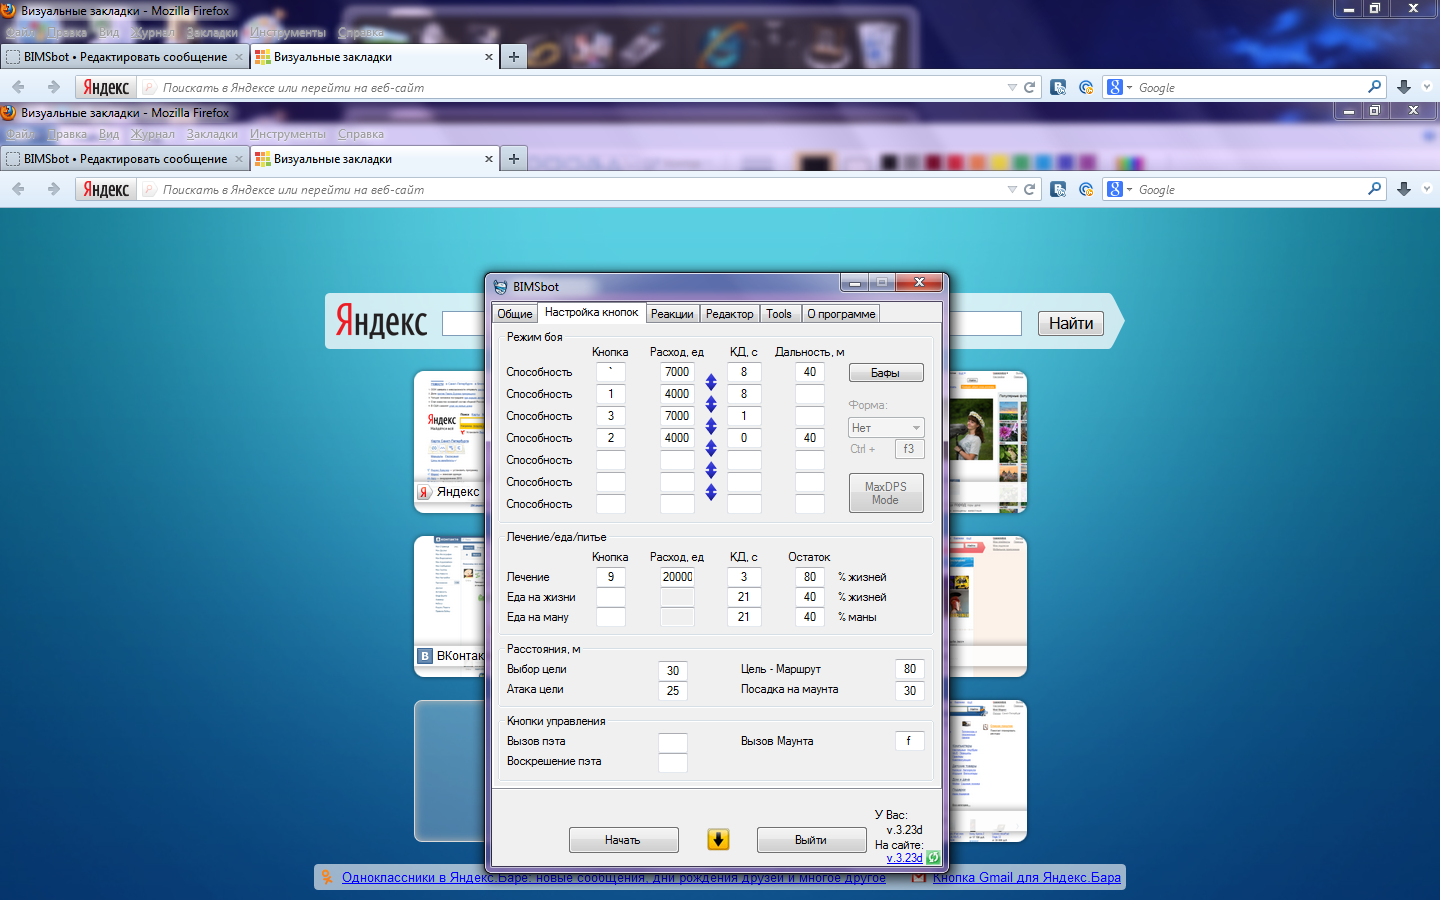Click the Вызов Маунта key field

909,741
